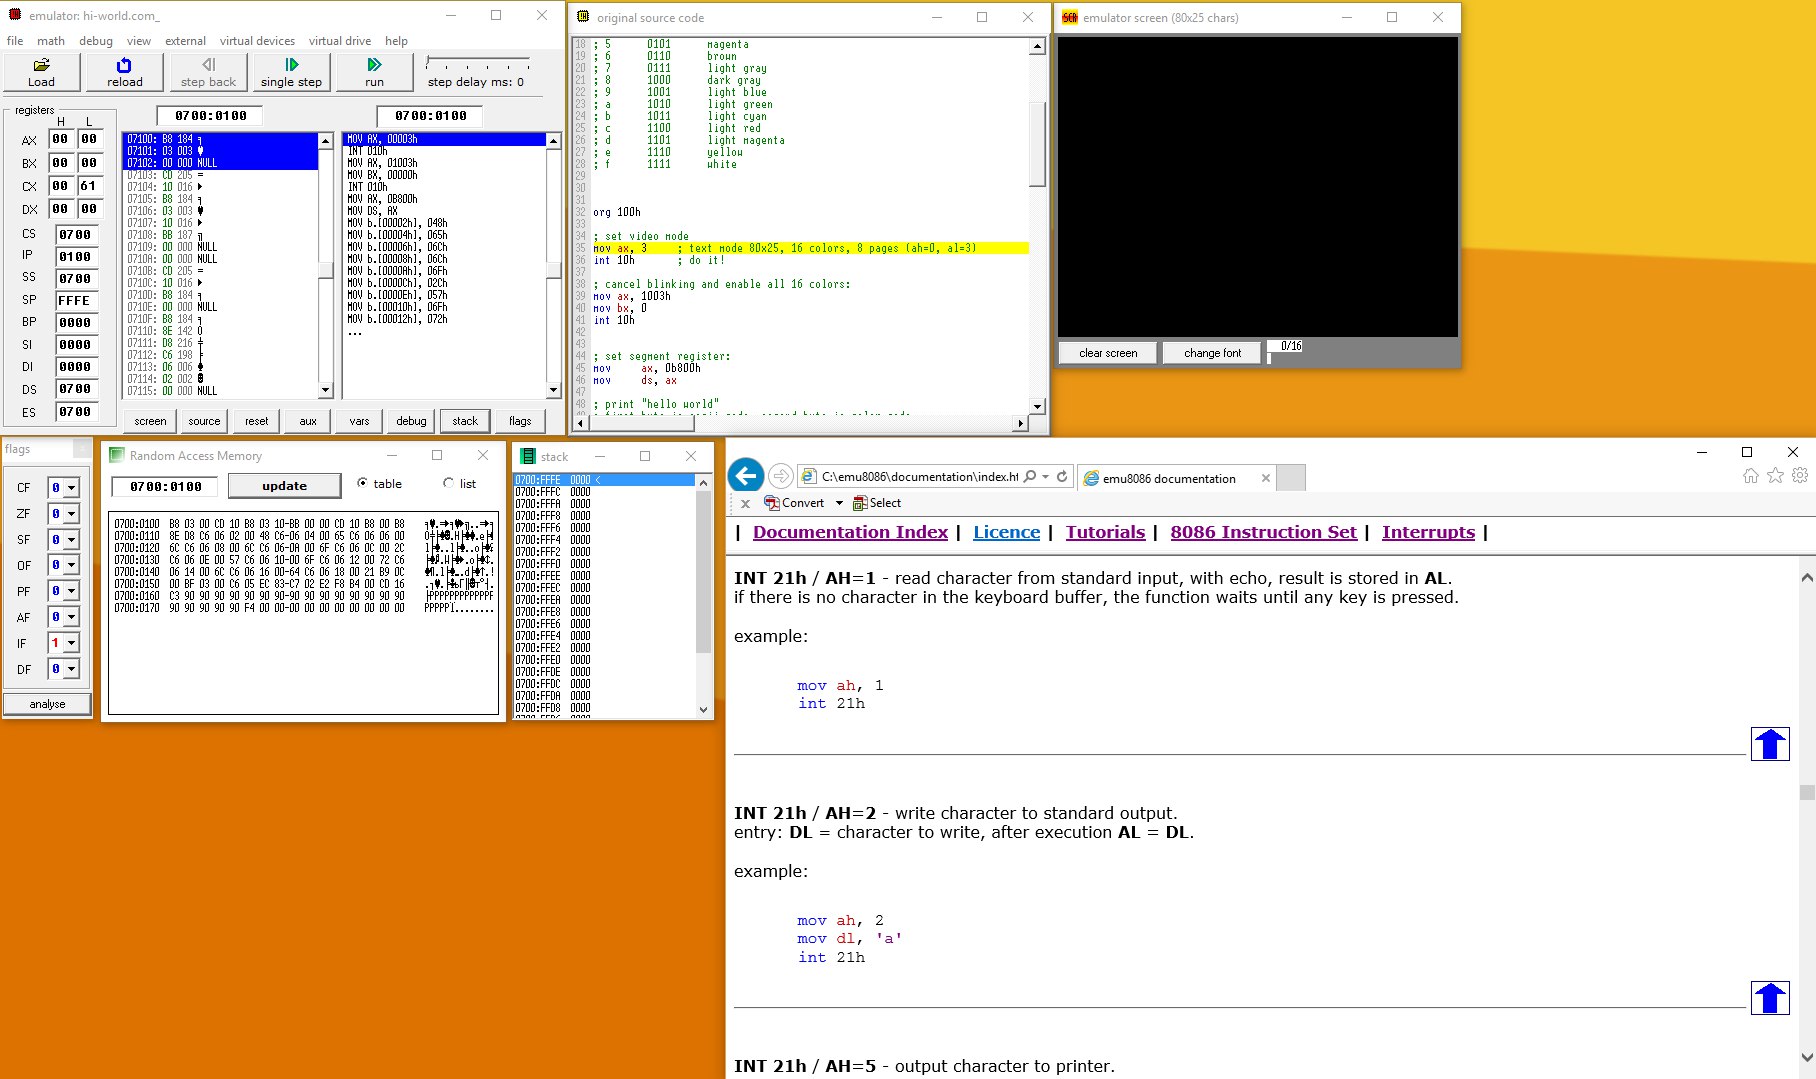This screenshot has height=1079, width=1816.
Task: Click the clear screen button
Action: pos(1107,353)
